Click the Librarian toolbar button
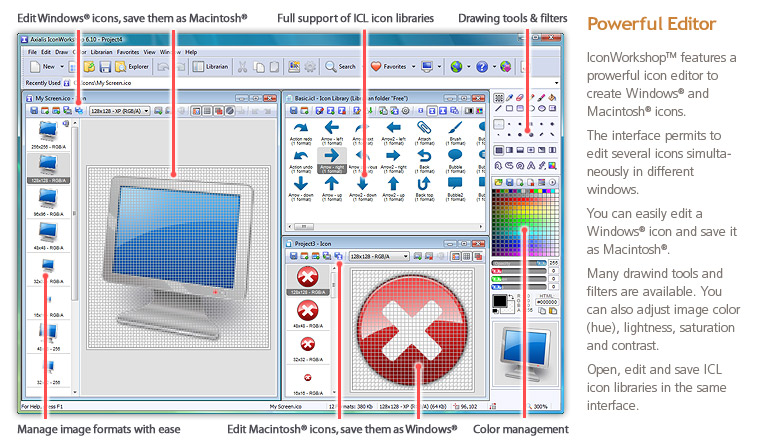This screenshot has height=440, width=760. point(210,67)
